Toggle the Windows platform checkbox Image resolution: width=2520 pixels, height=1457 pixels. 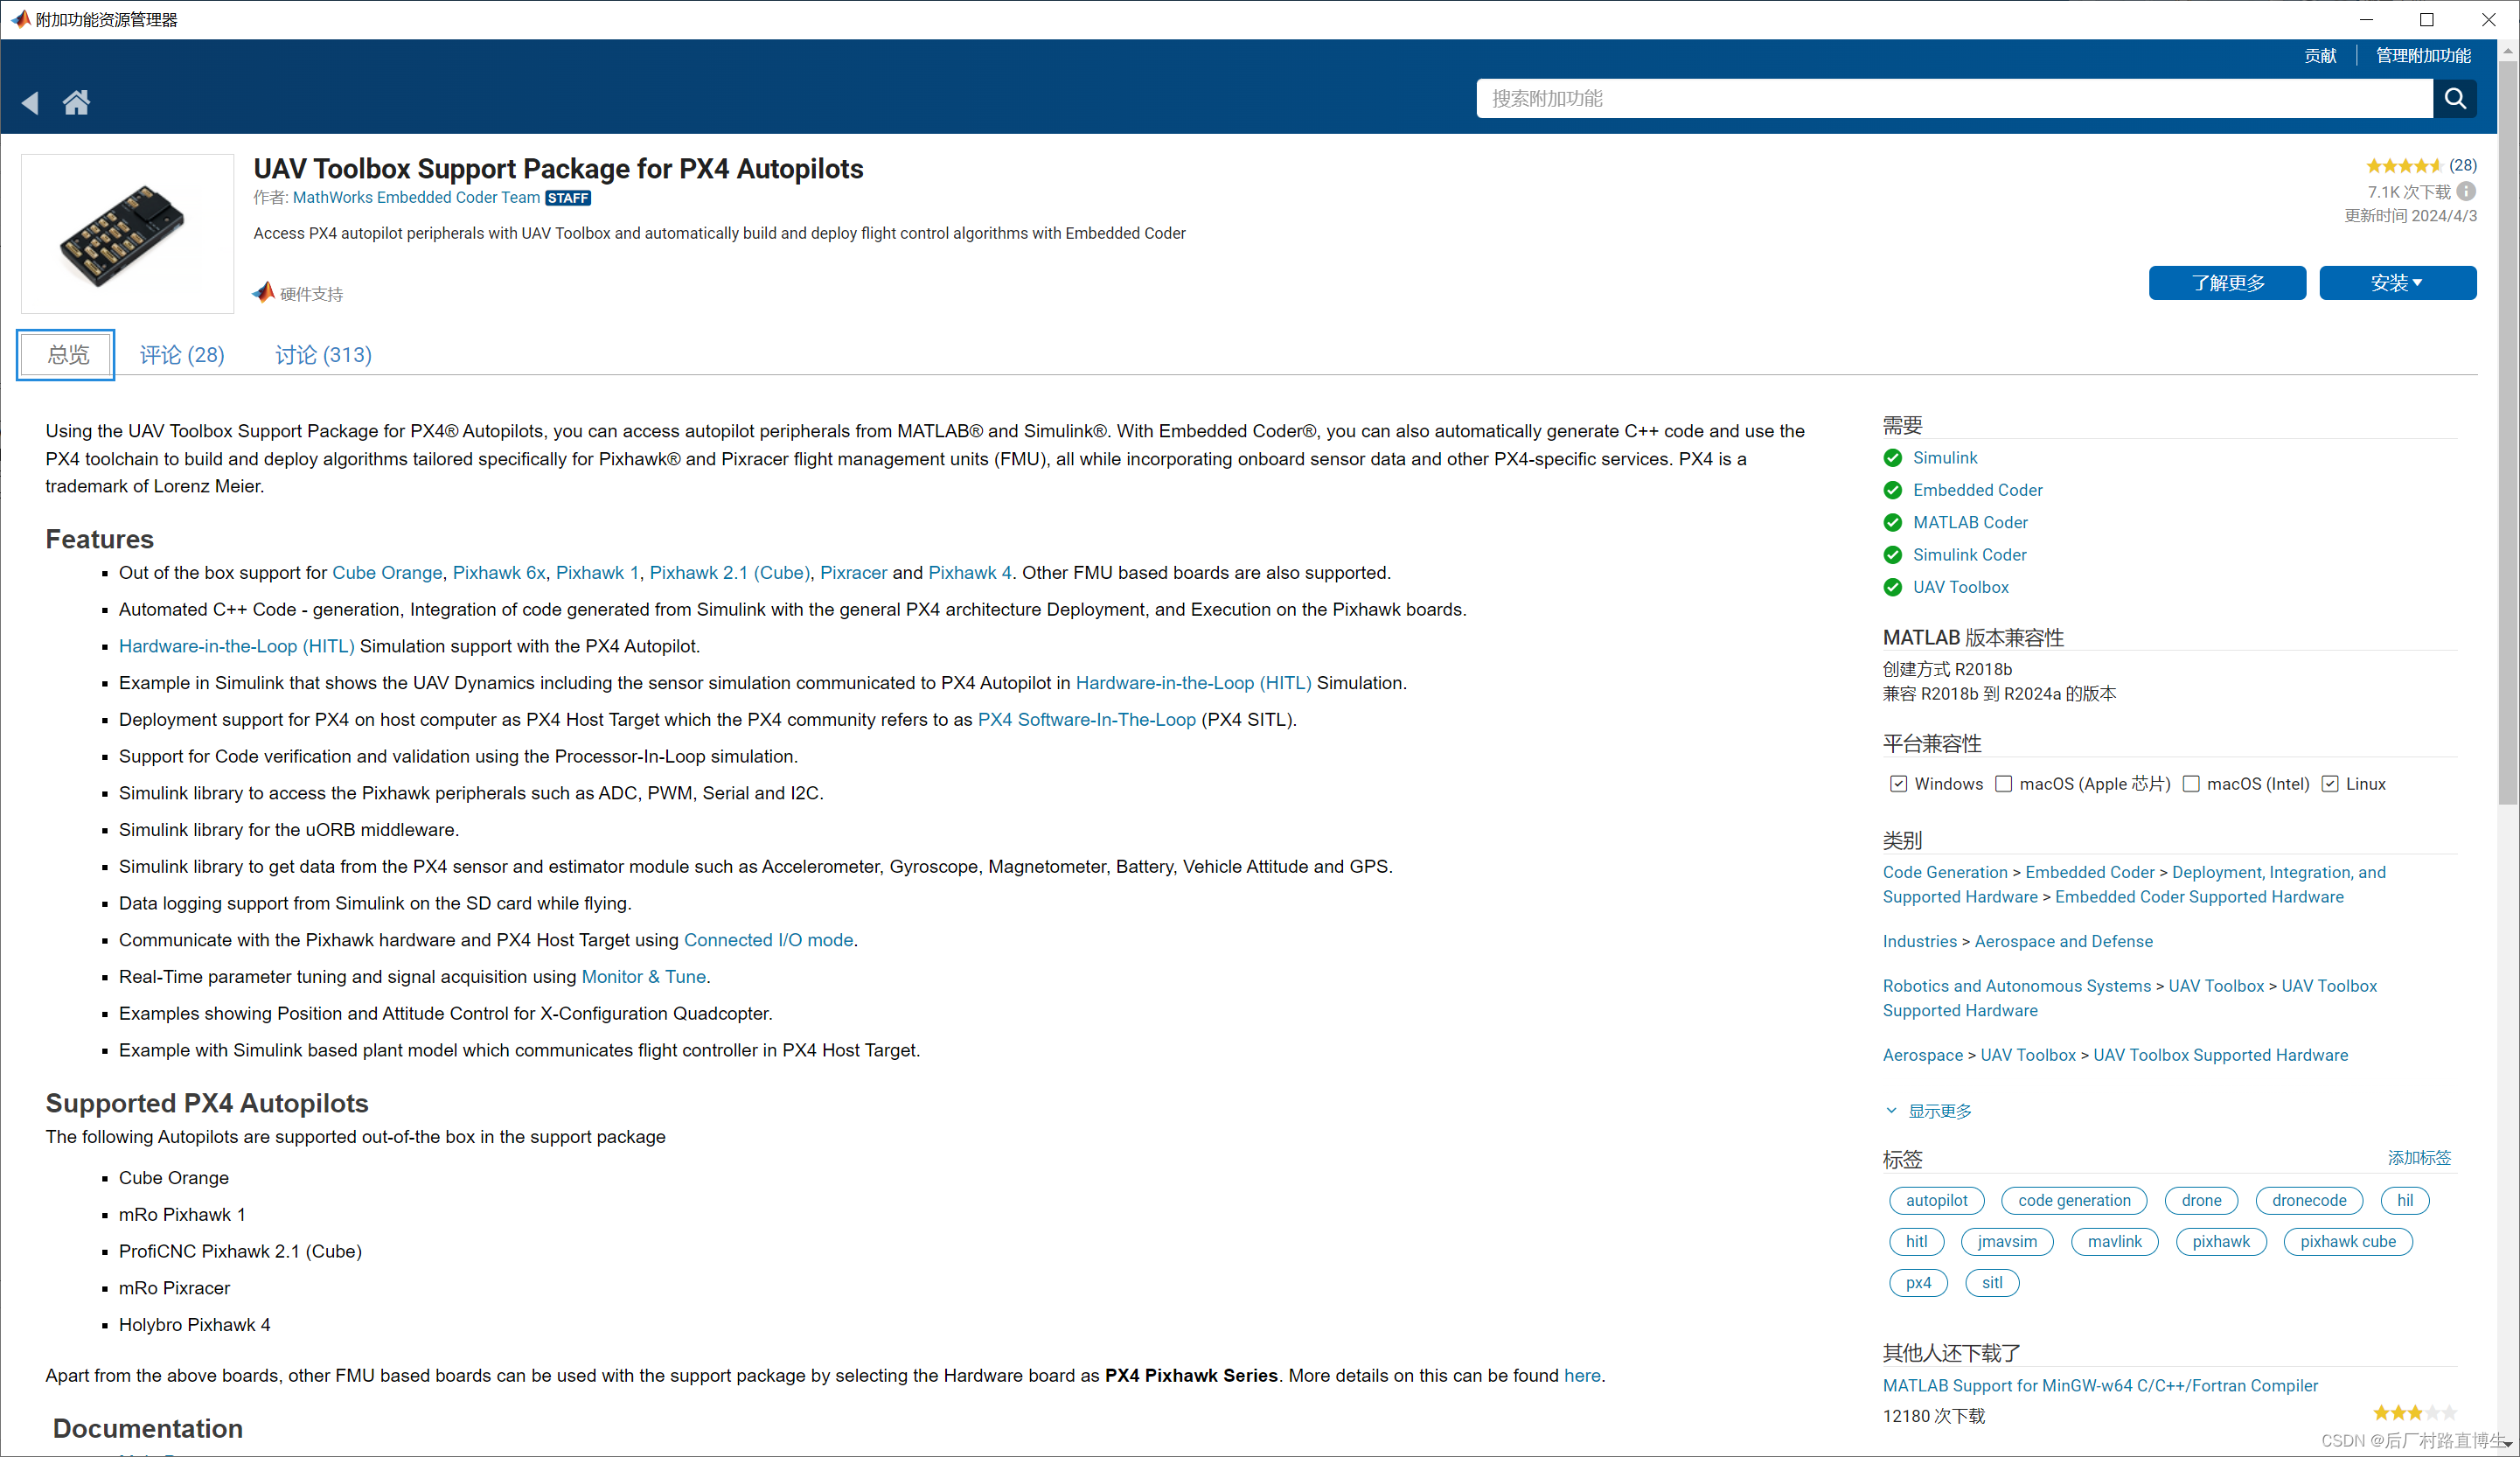pos(1898,784)
